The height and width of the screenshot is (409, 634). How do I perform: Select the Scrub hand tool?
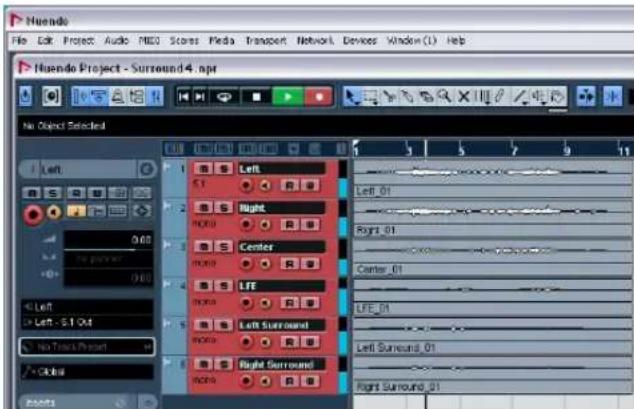tap(558, 97)
